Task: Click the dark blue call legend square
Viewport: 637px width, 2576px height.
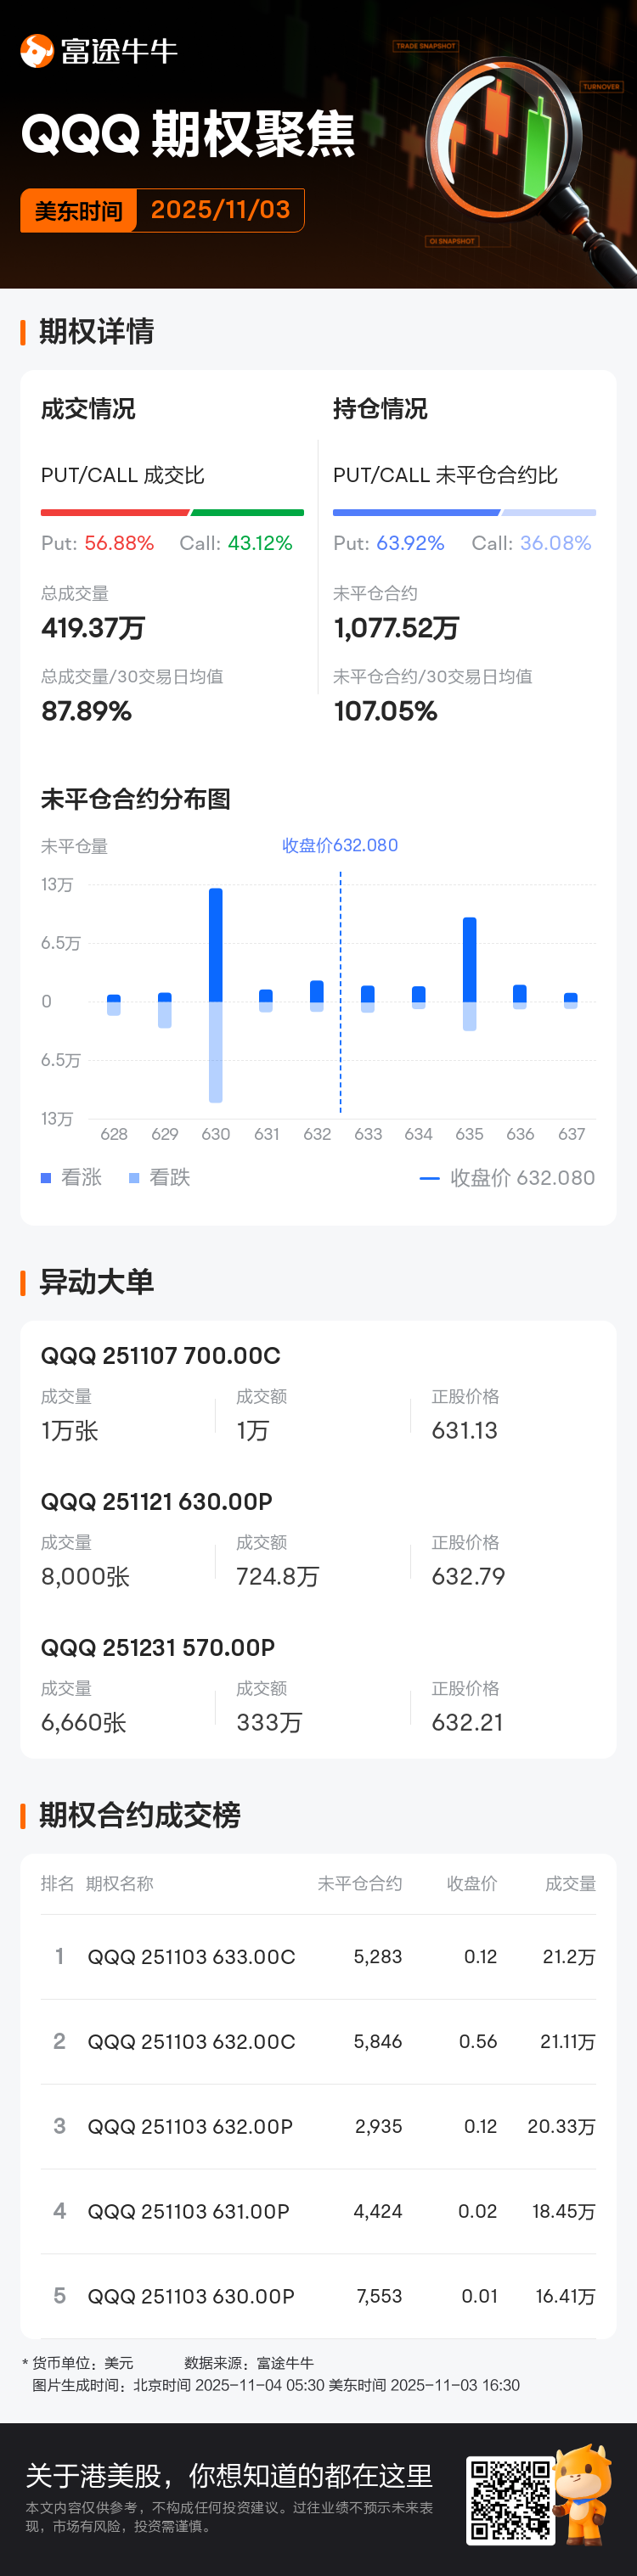Action: tap(46, 1178)
